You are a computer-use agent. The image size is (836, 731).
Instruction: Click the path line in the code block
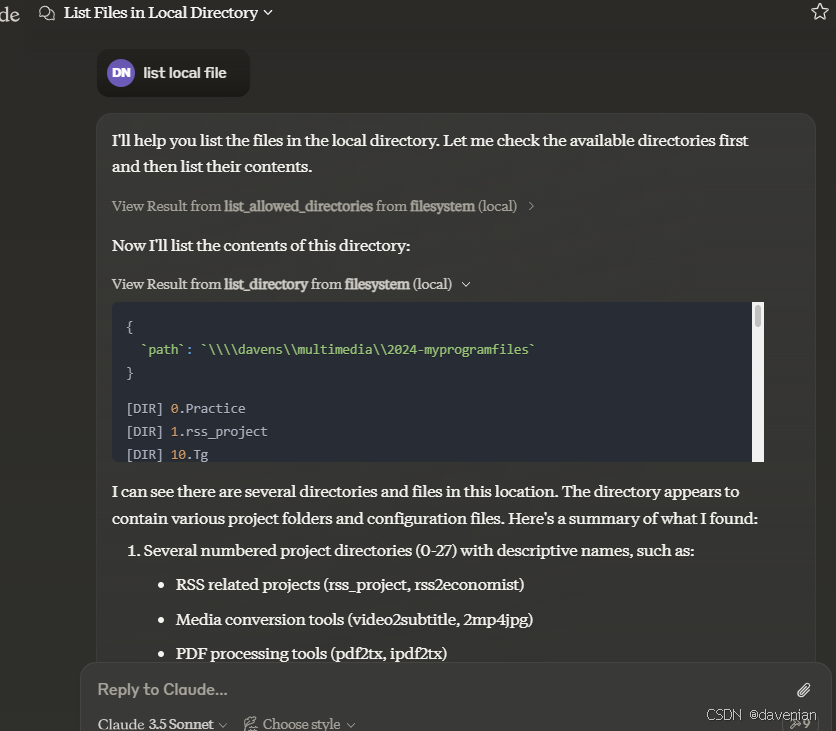(338, 349)
